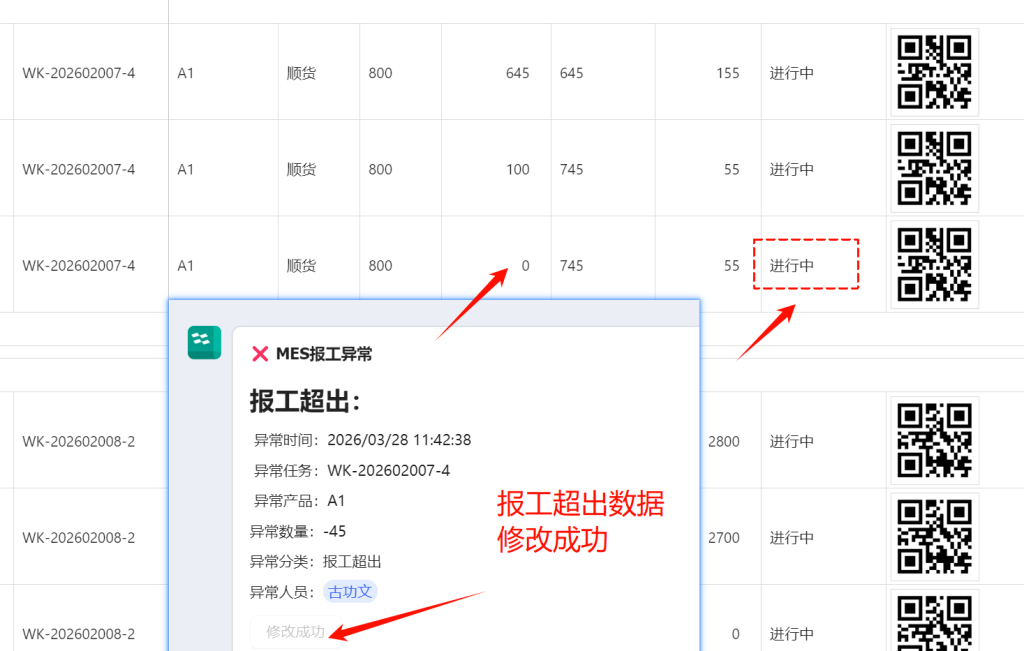Click 进行中 status in WK-202602007-4 row with 0
The height and width of the screenshot is (651, 1024).
pos(792,266)
